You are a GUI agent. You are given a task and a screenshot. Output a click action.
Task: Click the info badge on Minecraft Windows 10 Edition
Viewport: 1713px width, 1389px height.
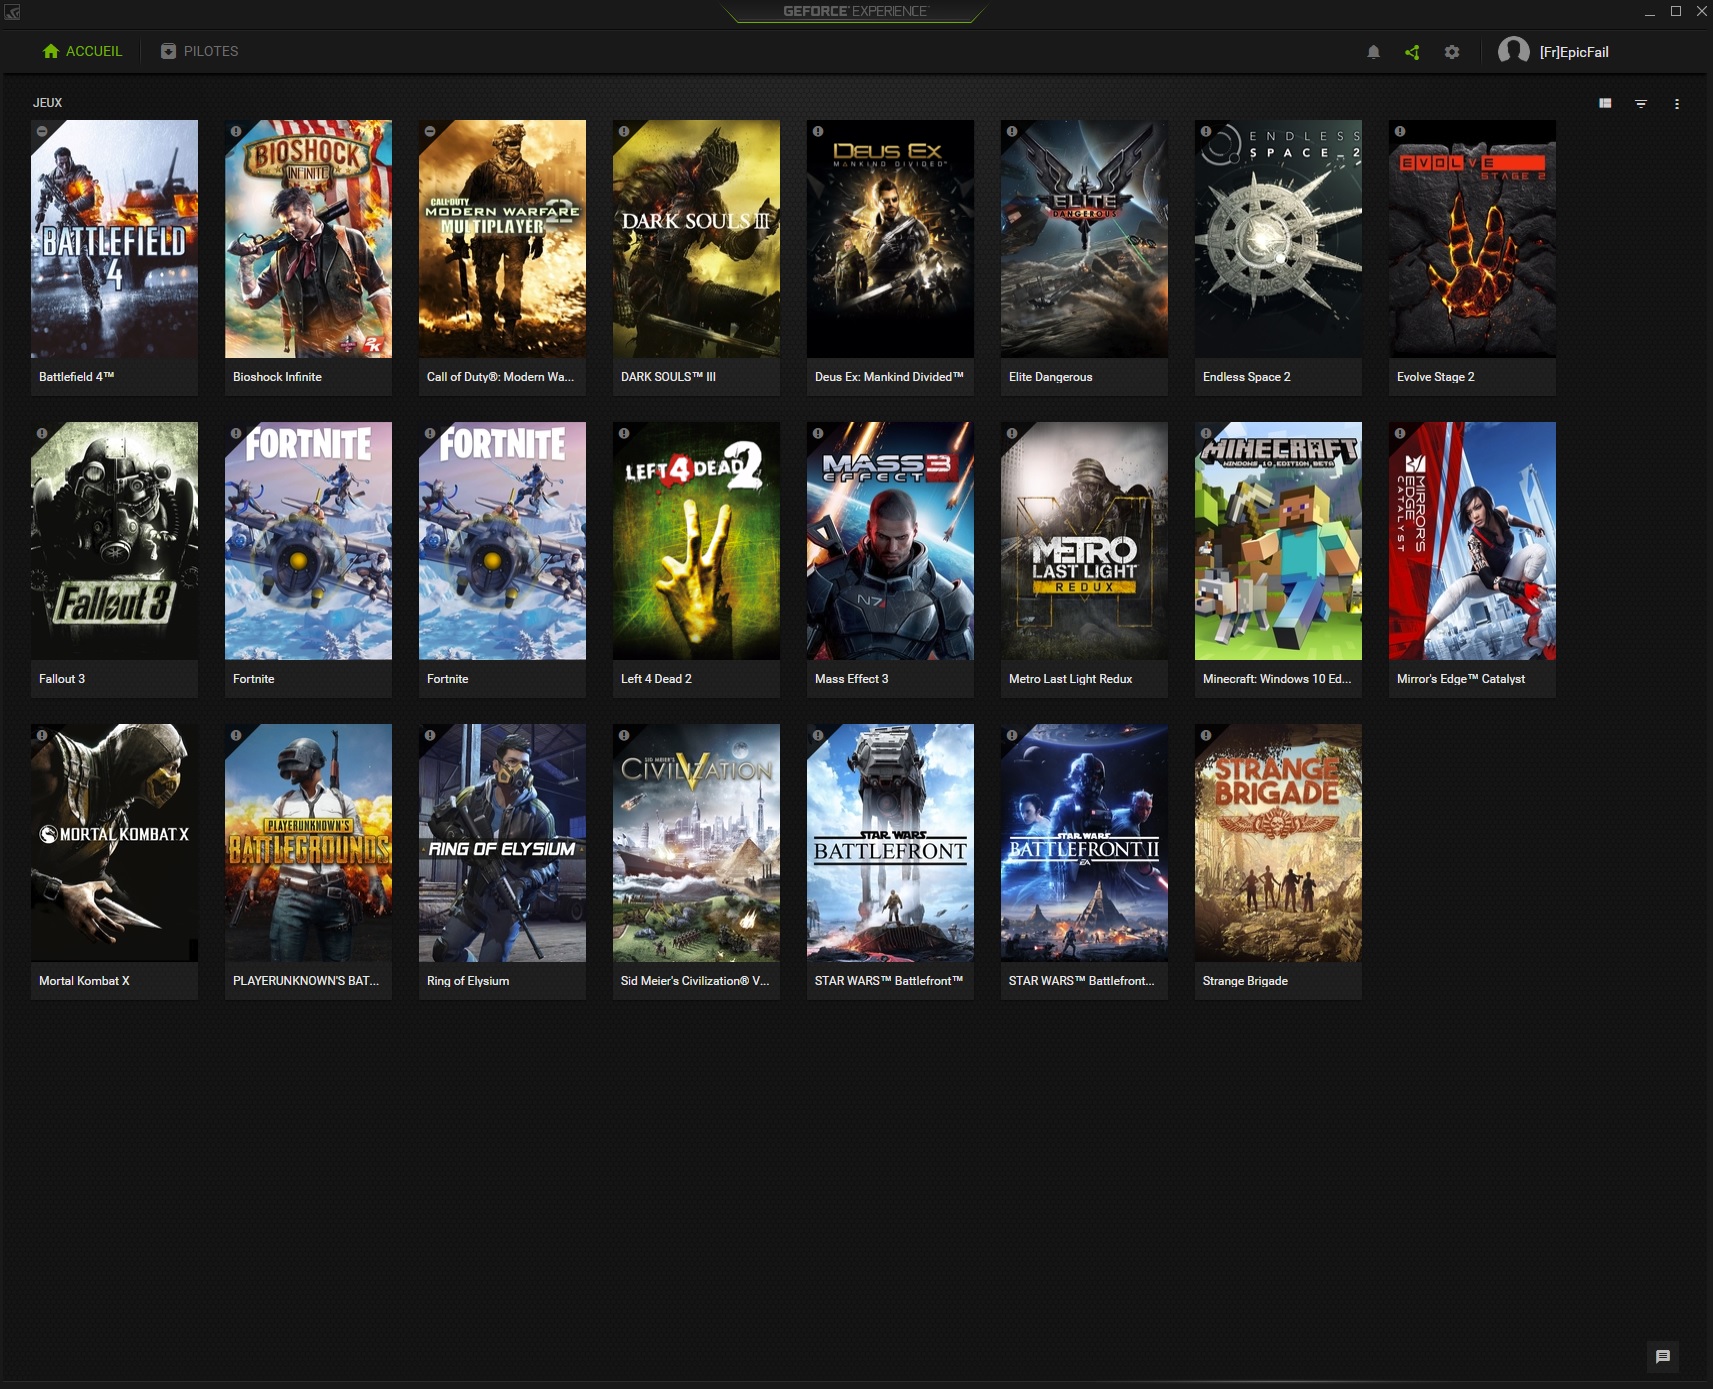(x=1205, y=432)
